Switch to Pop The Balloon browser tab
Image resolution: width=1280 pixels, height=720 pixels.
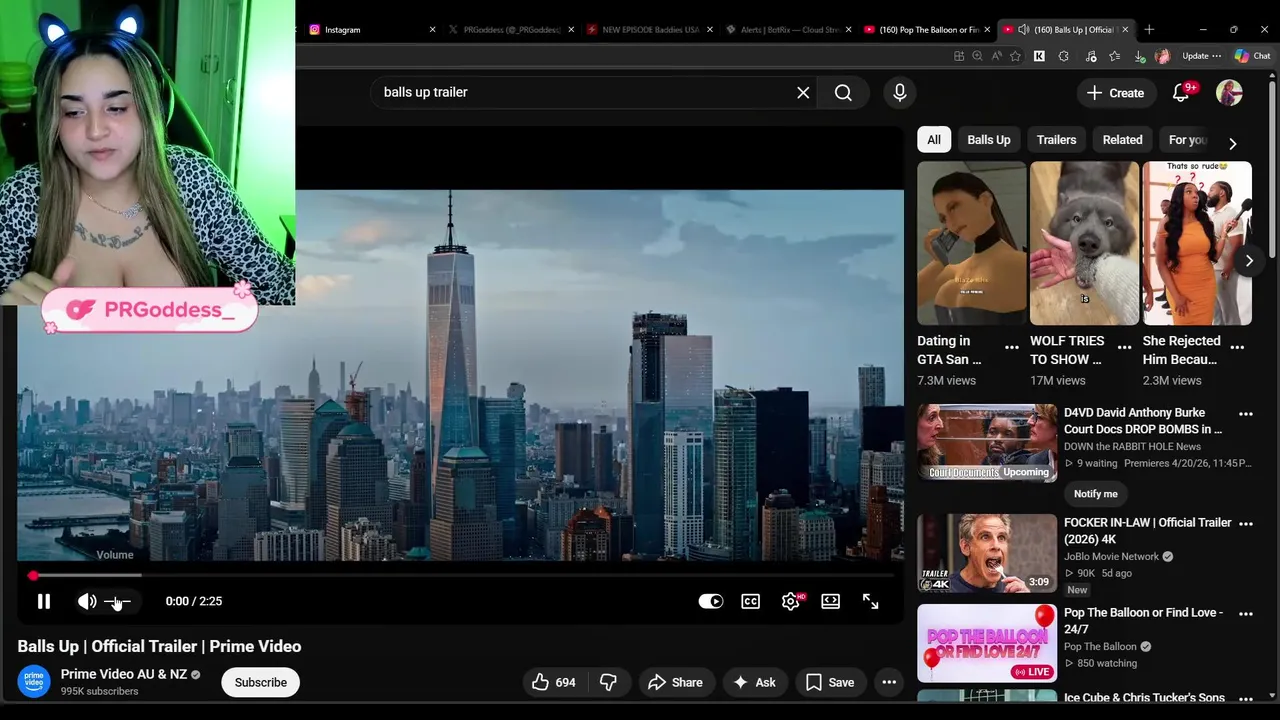(925, 30)
